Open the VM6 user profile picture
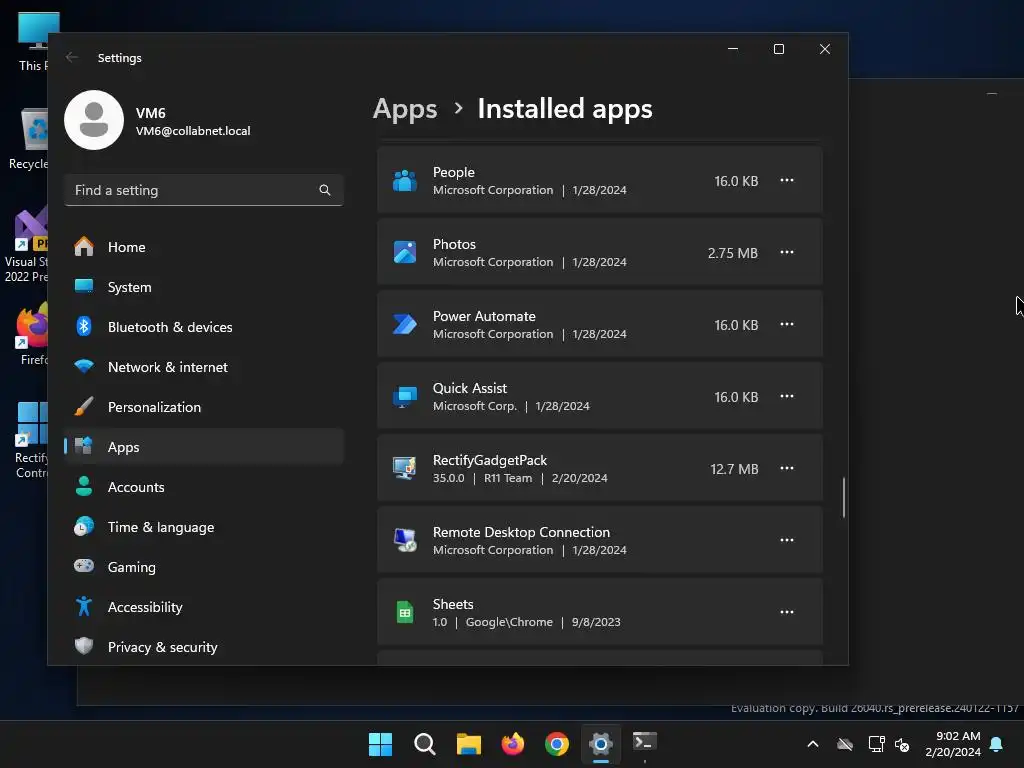Screen dimensions: 1024x768 94,120
